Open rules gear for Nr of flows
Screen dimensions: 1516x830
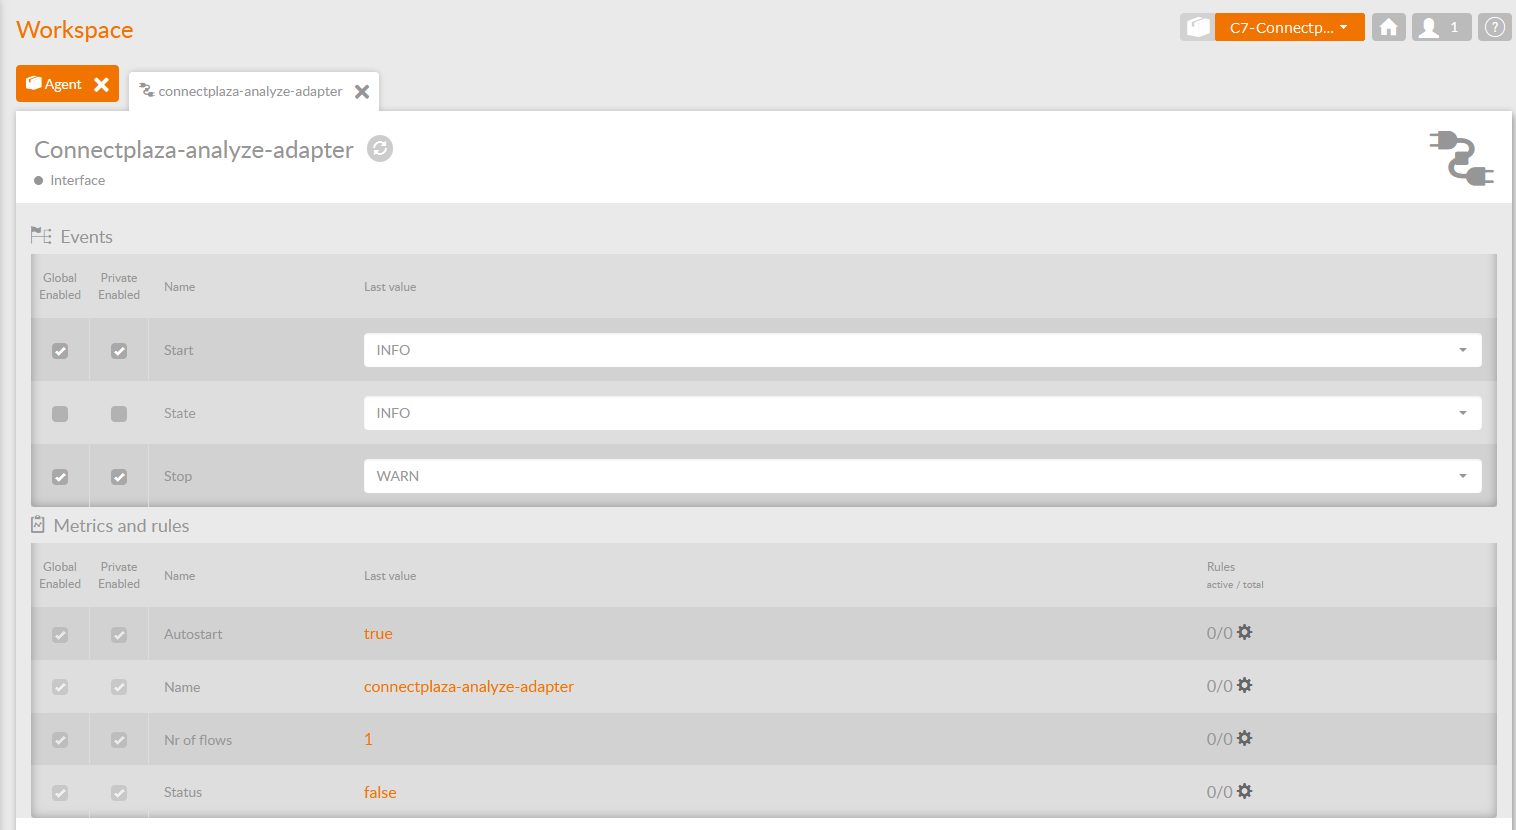[x=1244, y=739]
